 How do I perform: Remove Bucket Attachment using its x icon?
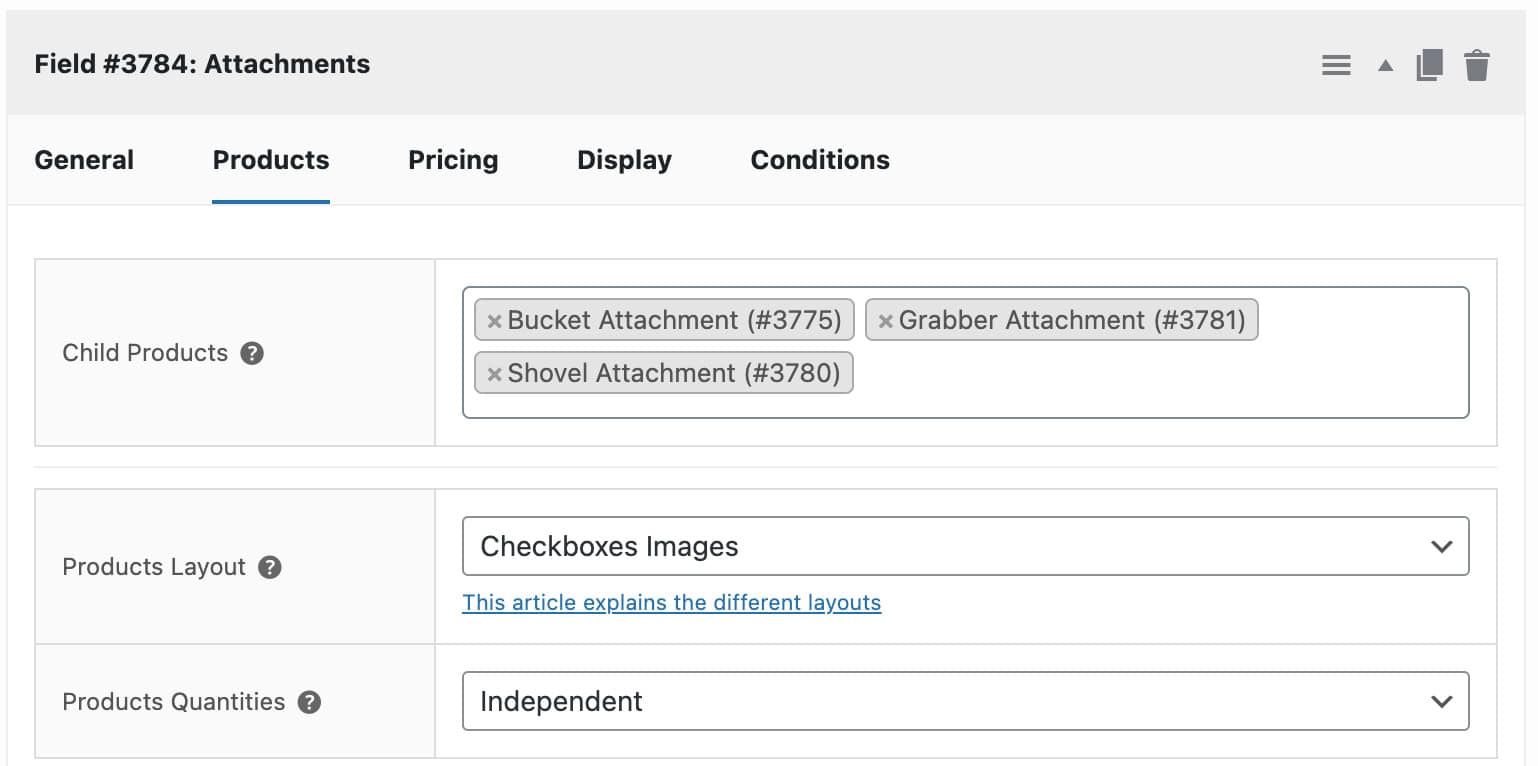coord(493,320)
